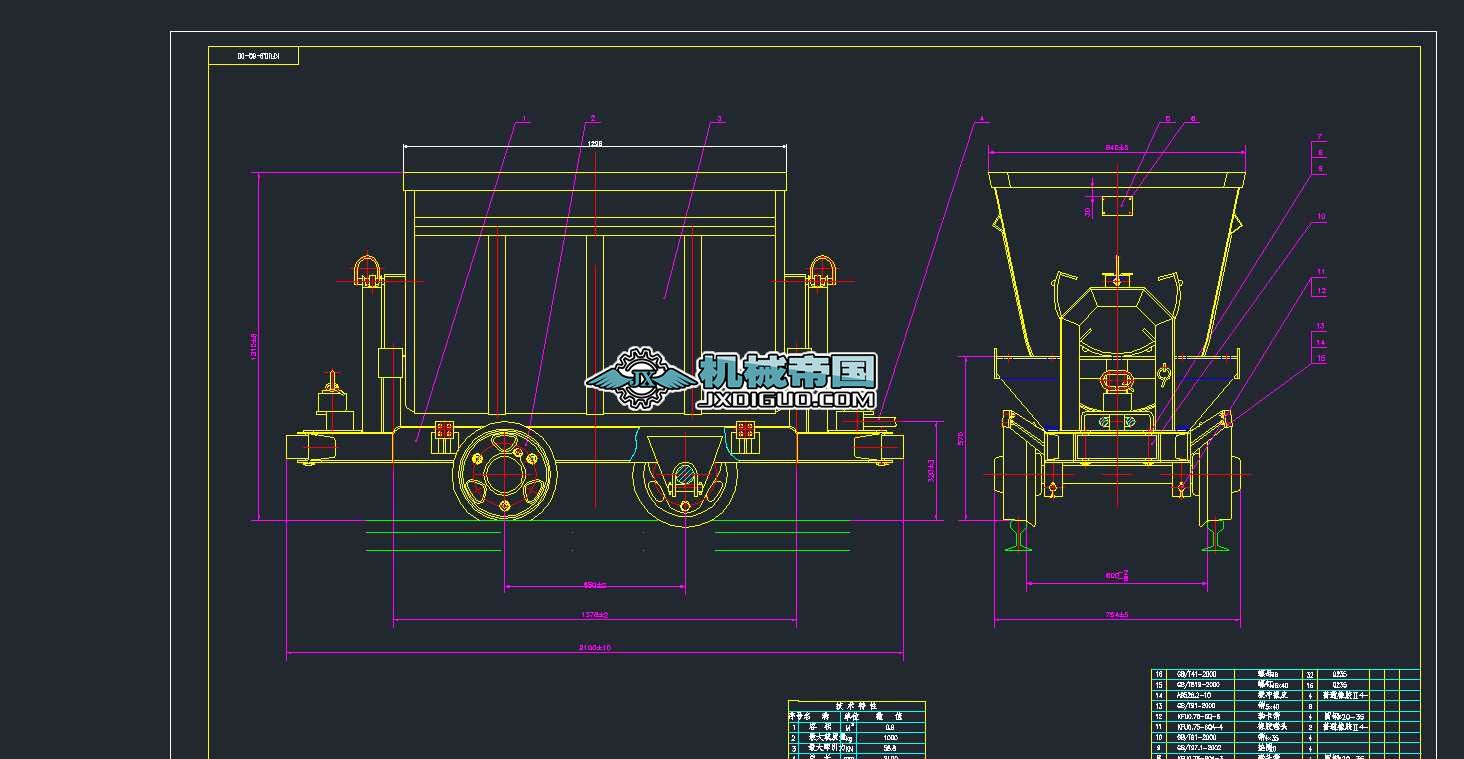Select part callout number 12

[1320, 291]
